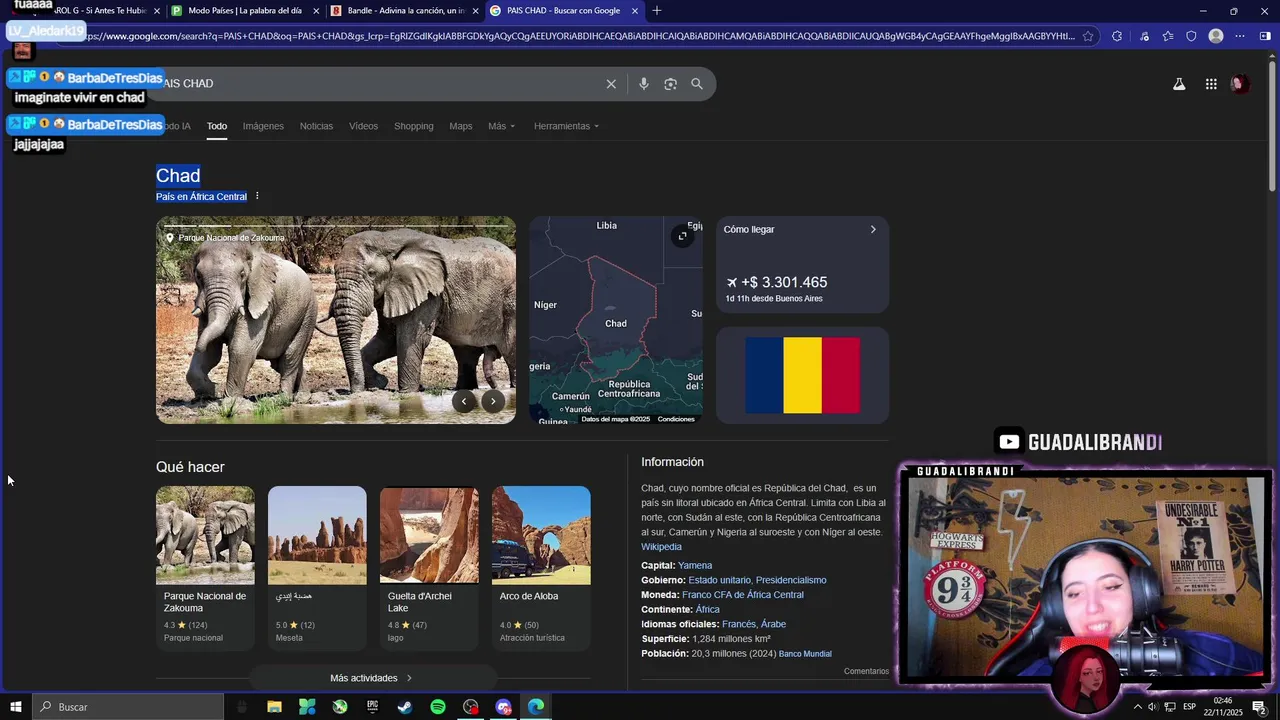This screenshot has height=720, width=1280.
Task: Expand the Cómo llegar card arrow
Action: 872,229
